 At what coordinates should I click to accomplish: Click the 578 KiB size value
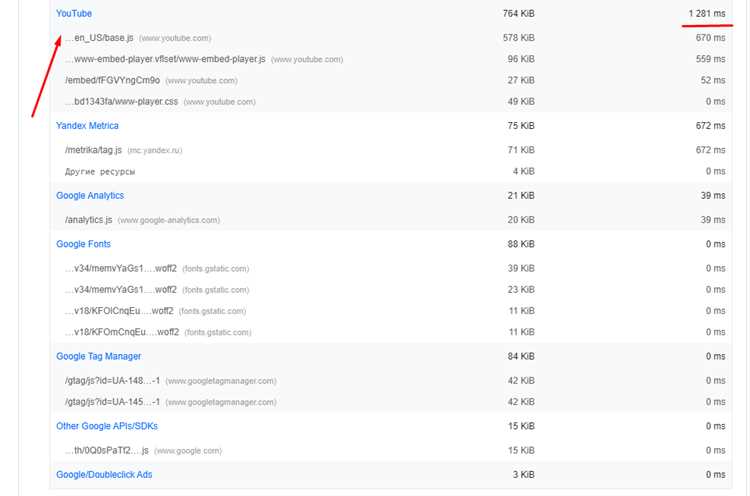518,38
